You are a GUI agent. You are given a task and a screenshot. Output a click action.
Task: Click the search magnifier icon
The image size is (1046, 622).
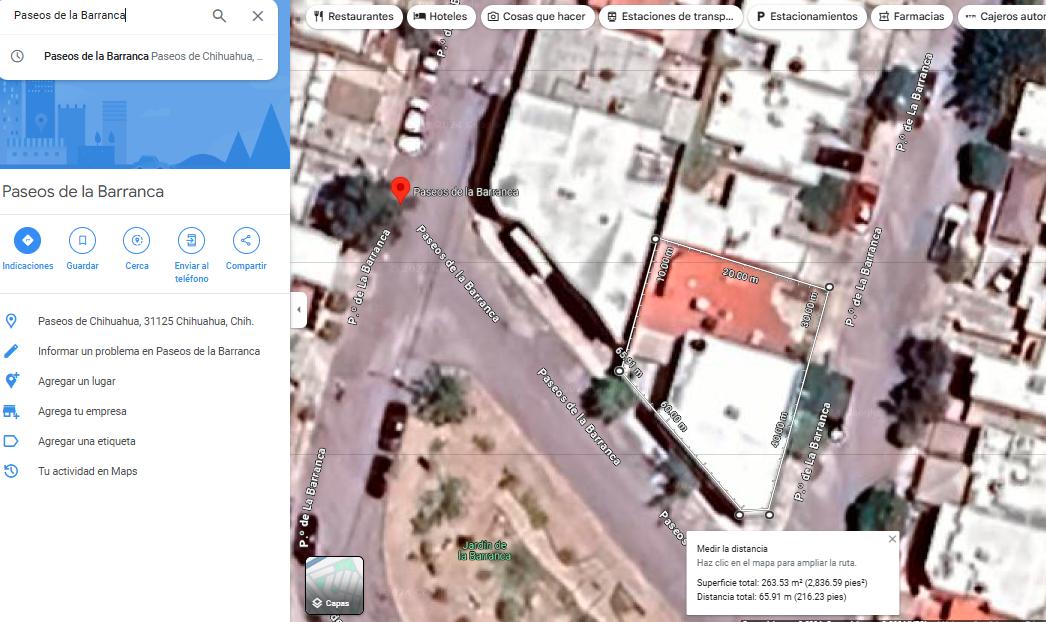[x=219, y=15]
